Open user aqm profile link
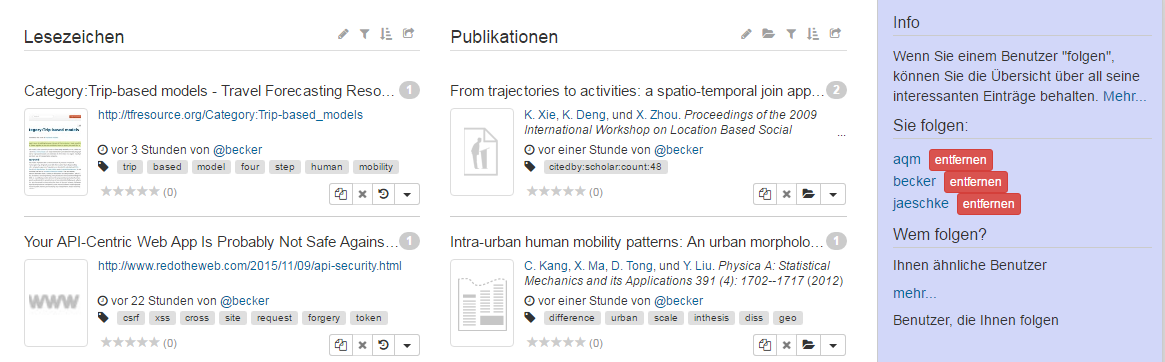 (x=907, y=159)
